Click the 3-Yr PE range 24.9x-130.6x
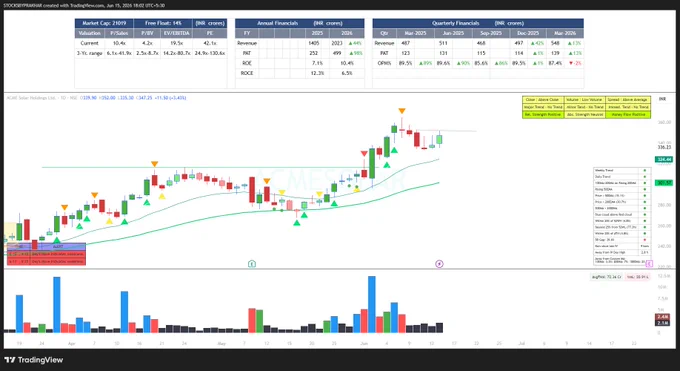The image size is (680, 371). click(x=210, y=53)
